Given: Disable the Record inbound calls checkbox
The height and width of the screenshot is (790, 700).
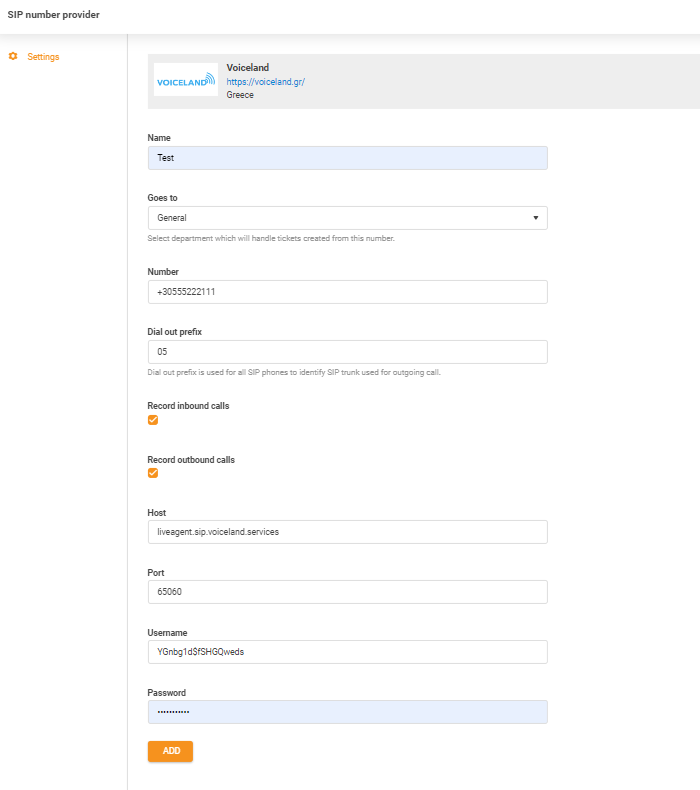Looking at the screenshot, I should click(x=153, y=420).
